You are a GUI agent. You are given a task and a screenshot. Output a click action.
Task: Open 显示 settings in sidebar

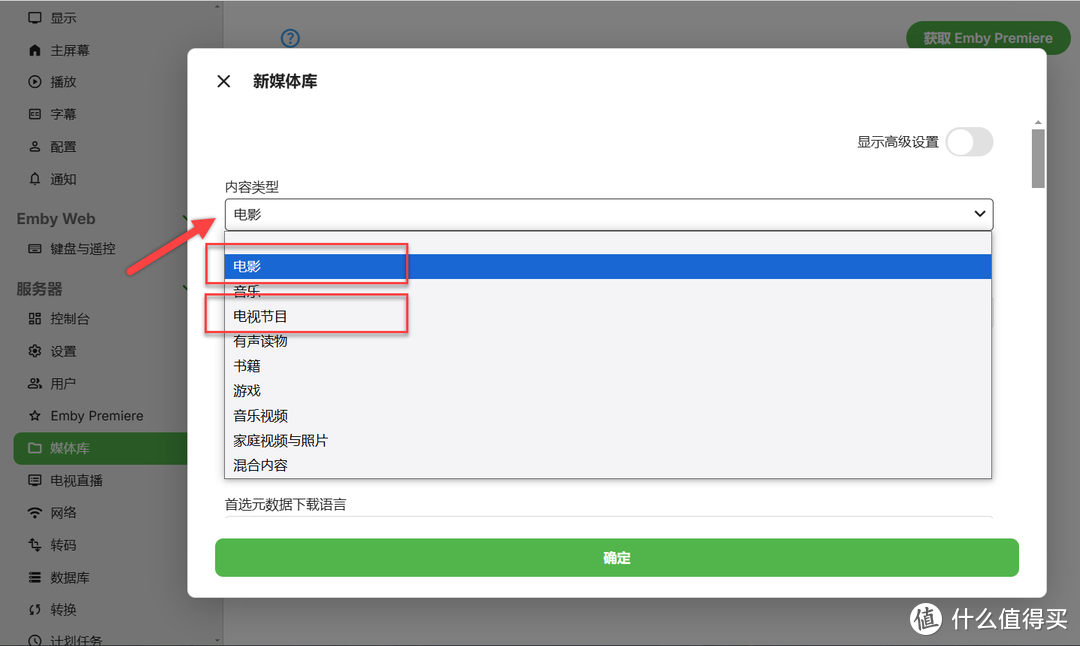point(63,18)
